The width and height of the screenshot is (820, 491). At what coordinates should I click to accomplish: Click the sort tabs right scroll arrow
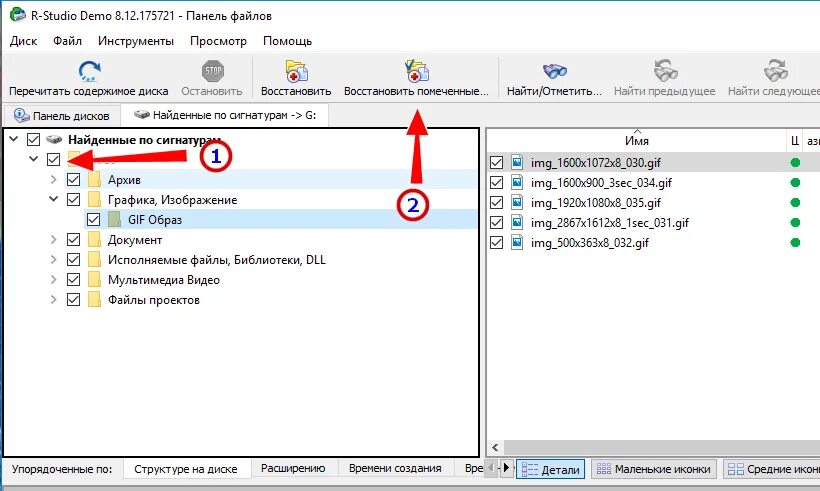coord(506,468)
